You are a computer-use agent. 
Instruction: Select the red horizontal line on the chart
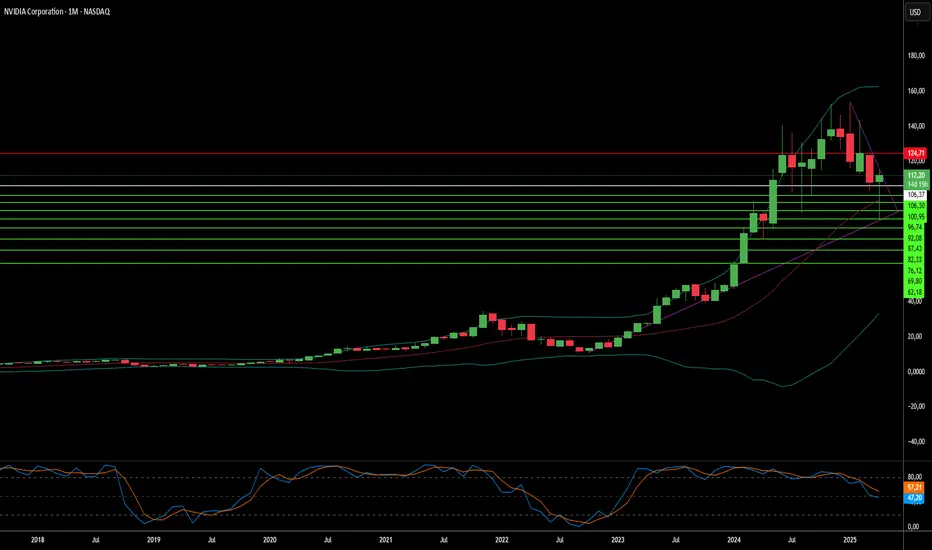point(452,153)
